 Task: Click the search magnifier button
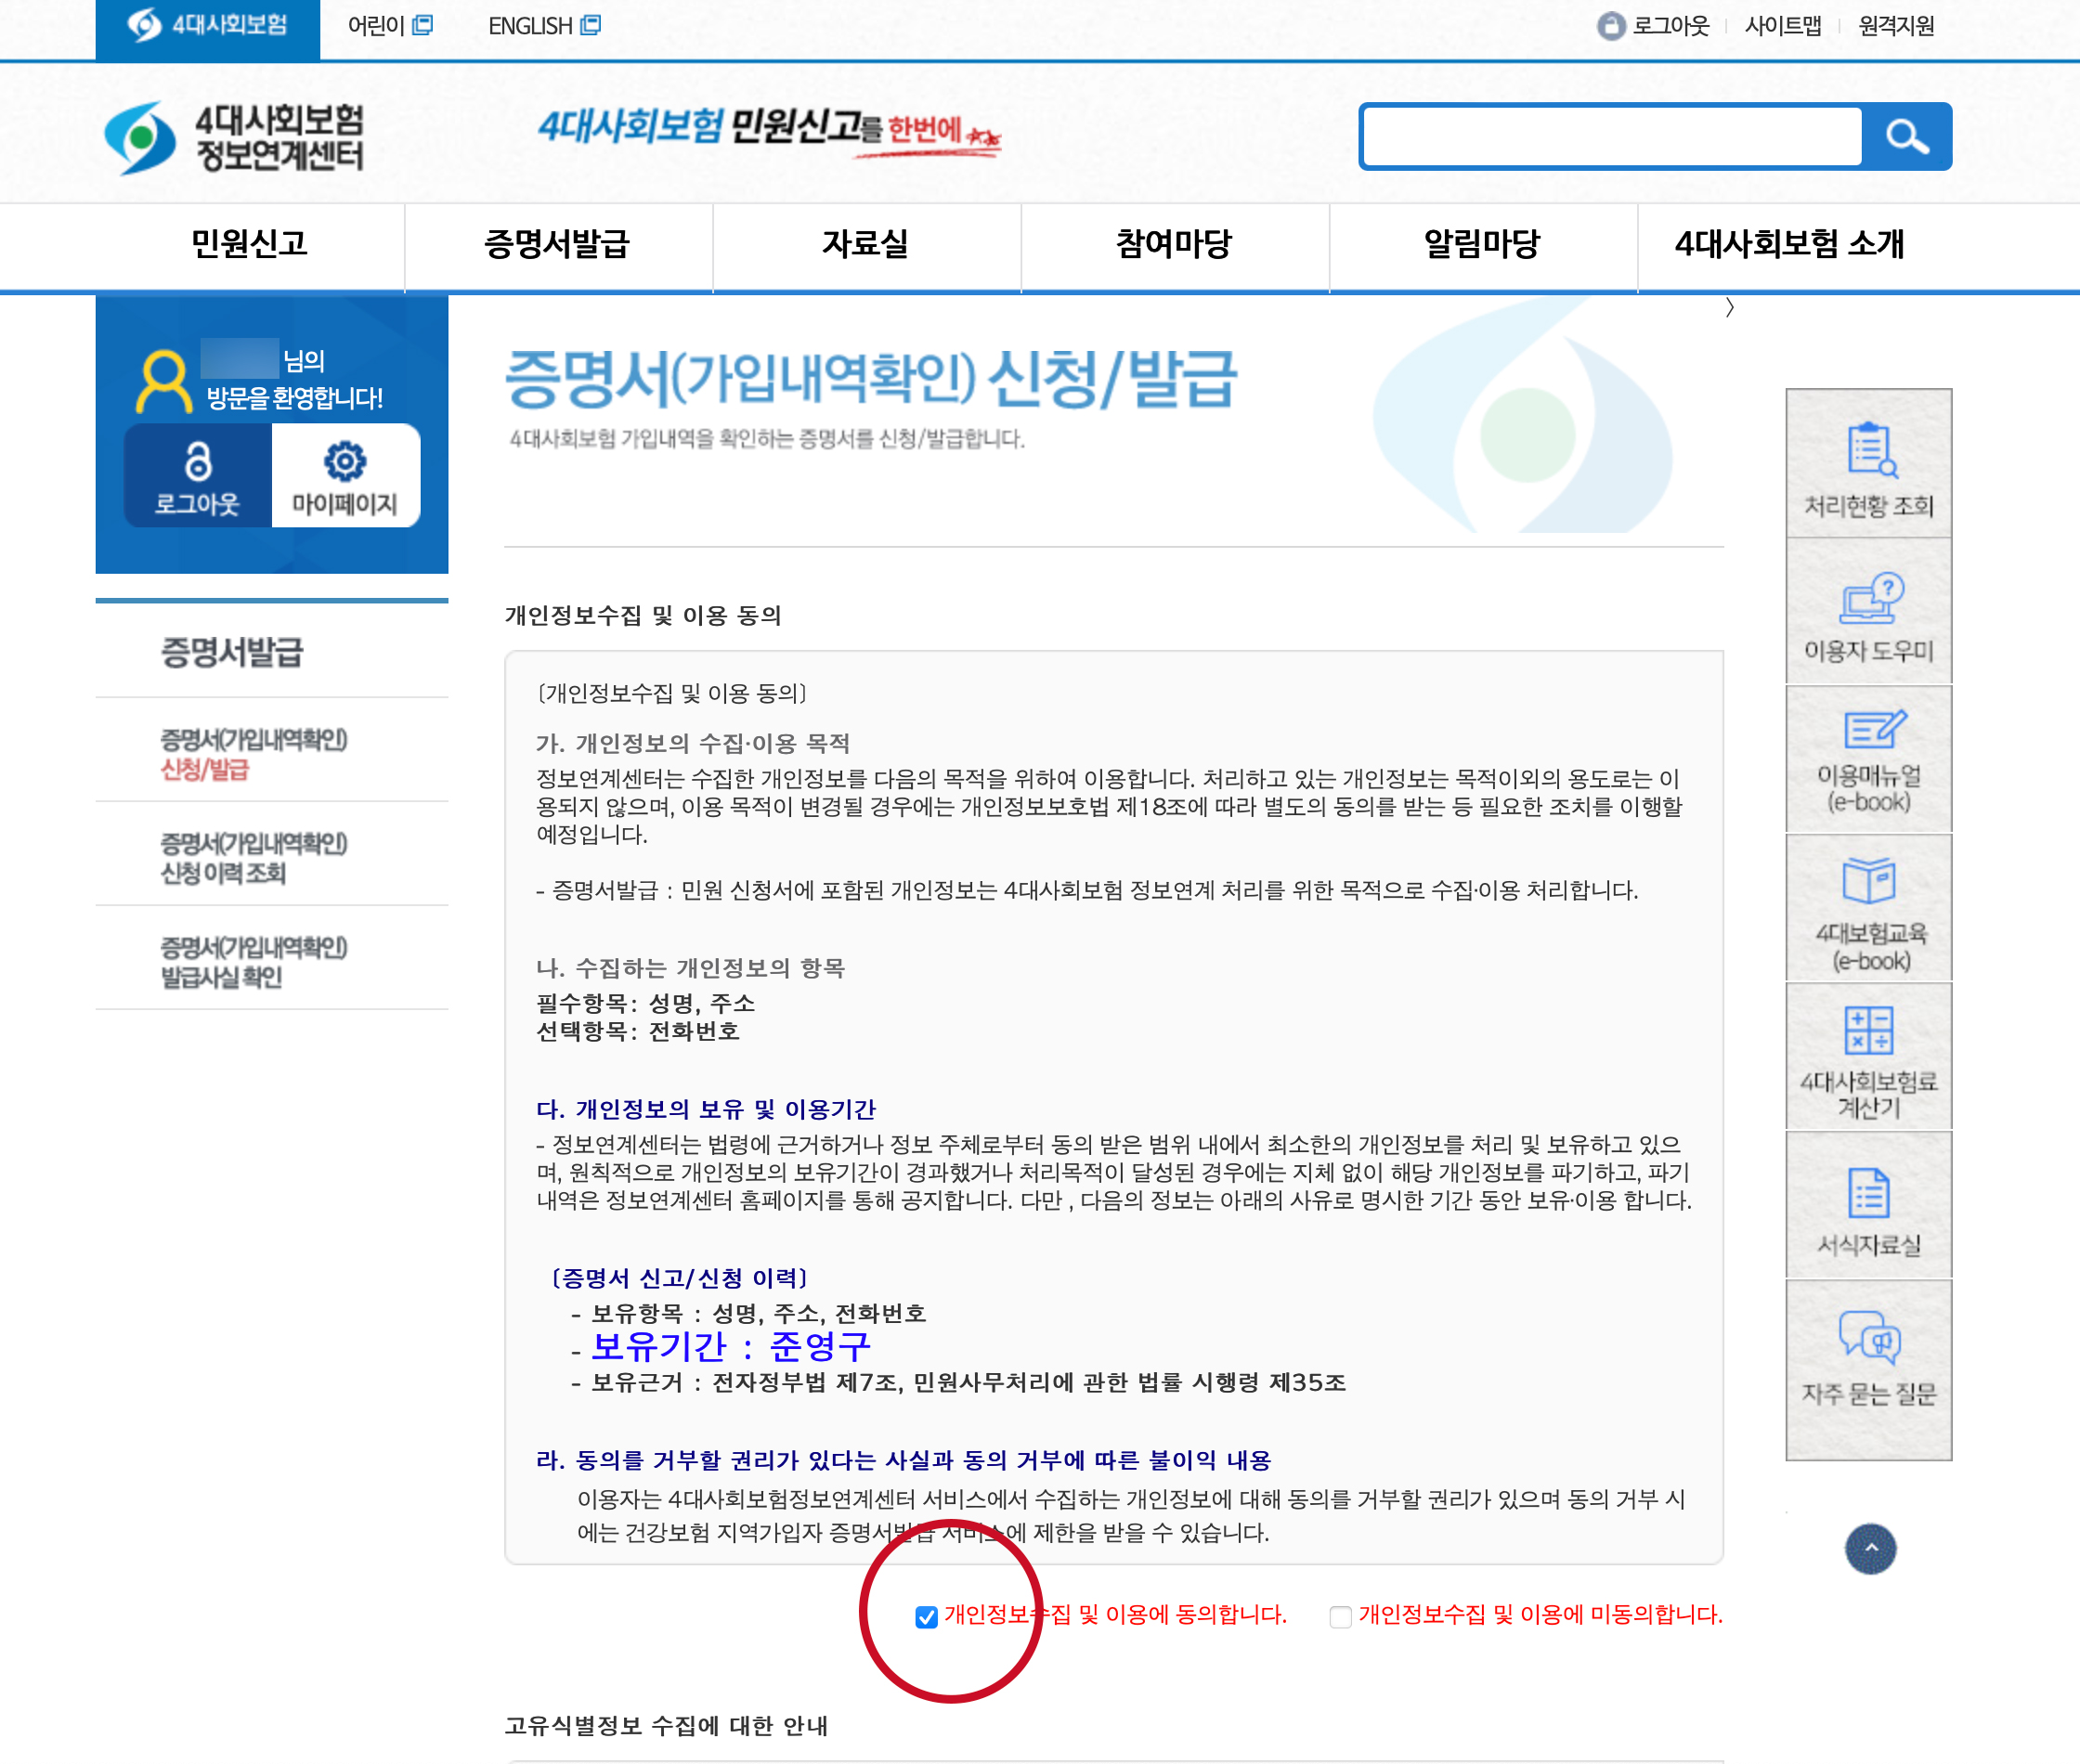[x=1906, y=136]
